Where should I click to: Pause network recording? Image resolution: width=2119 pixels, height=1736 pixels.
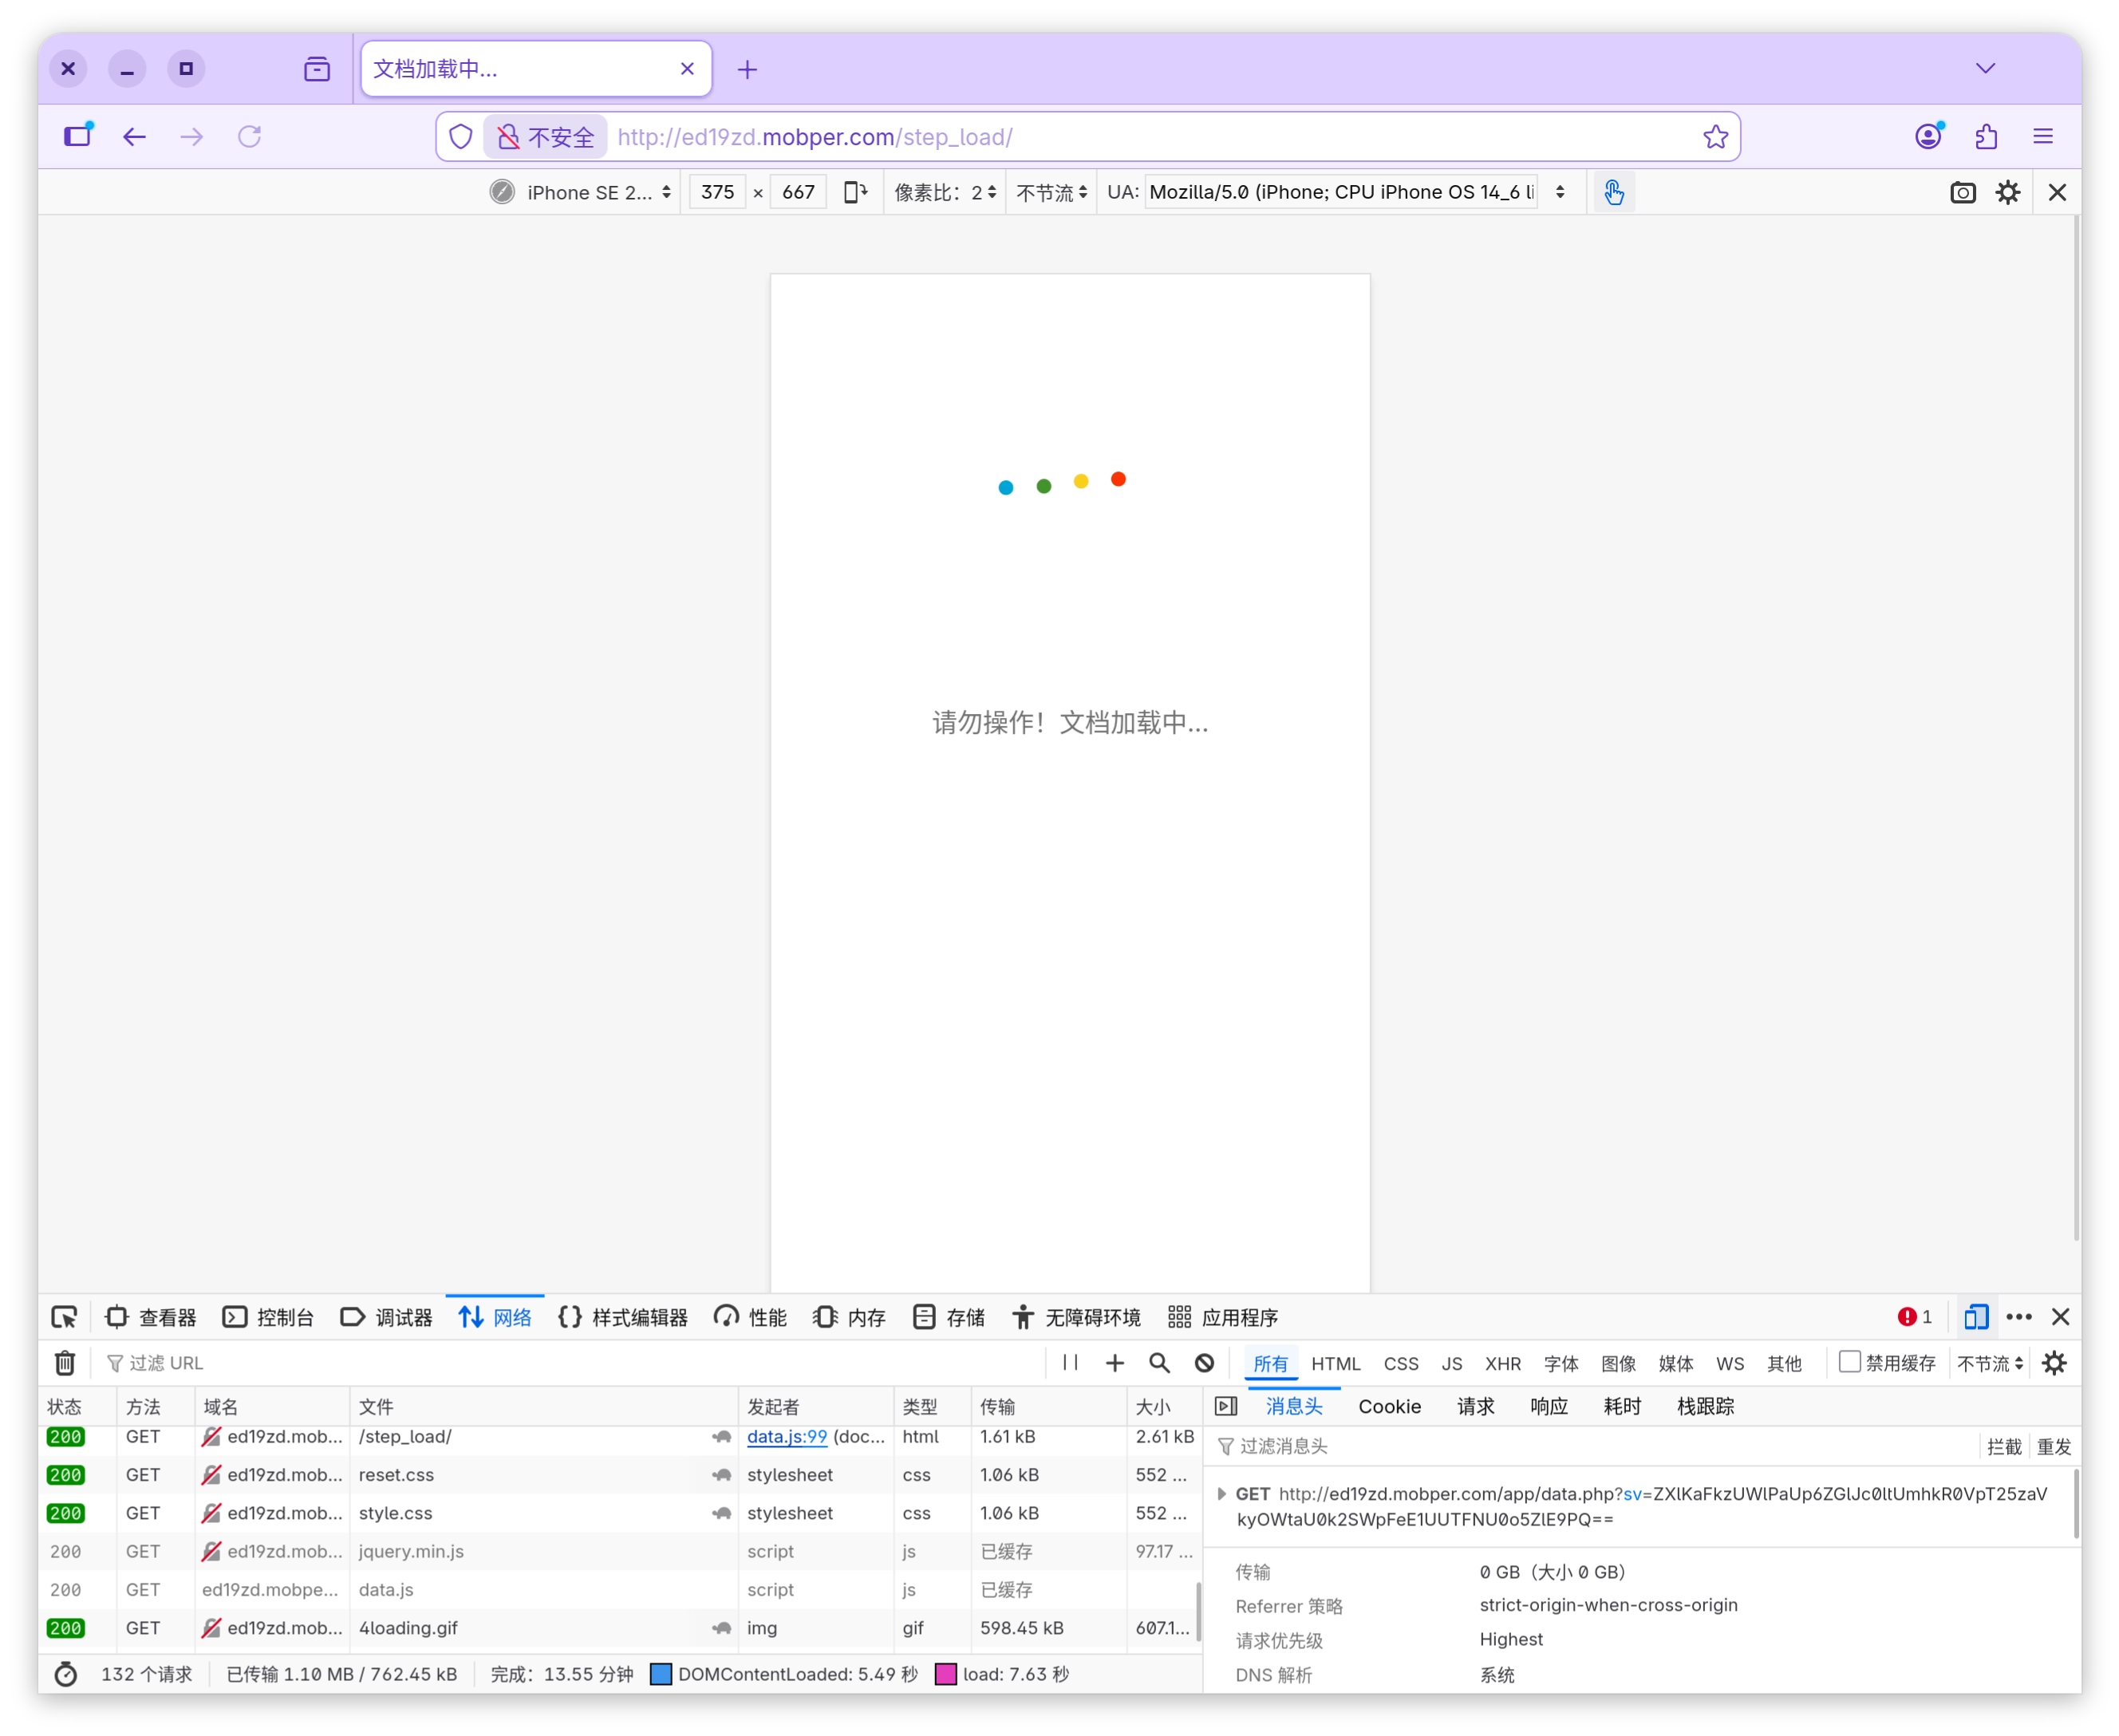1070,1363
